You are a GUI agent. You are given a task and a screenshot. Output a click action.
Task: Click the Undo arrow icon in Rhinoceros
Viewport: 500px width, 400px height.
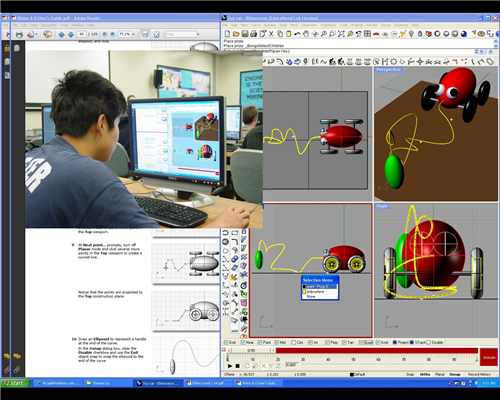click(x=297, y=34)
